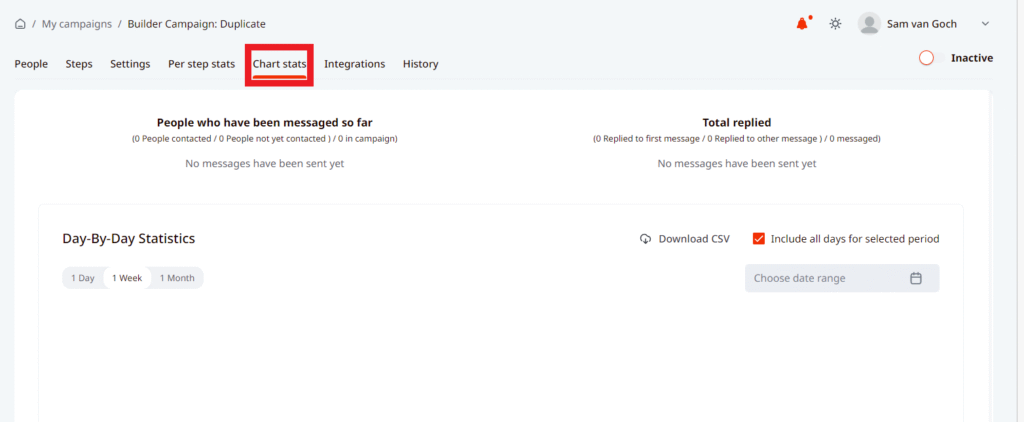Screen dimensions: 1024x422
Task: Click the user avatar icon
Action: click(x=869, y=24)
